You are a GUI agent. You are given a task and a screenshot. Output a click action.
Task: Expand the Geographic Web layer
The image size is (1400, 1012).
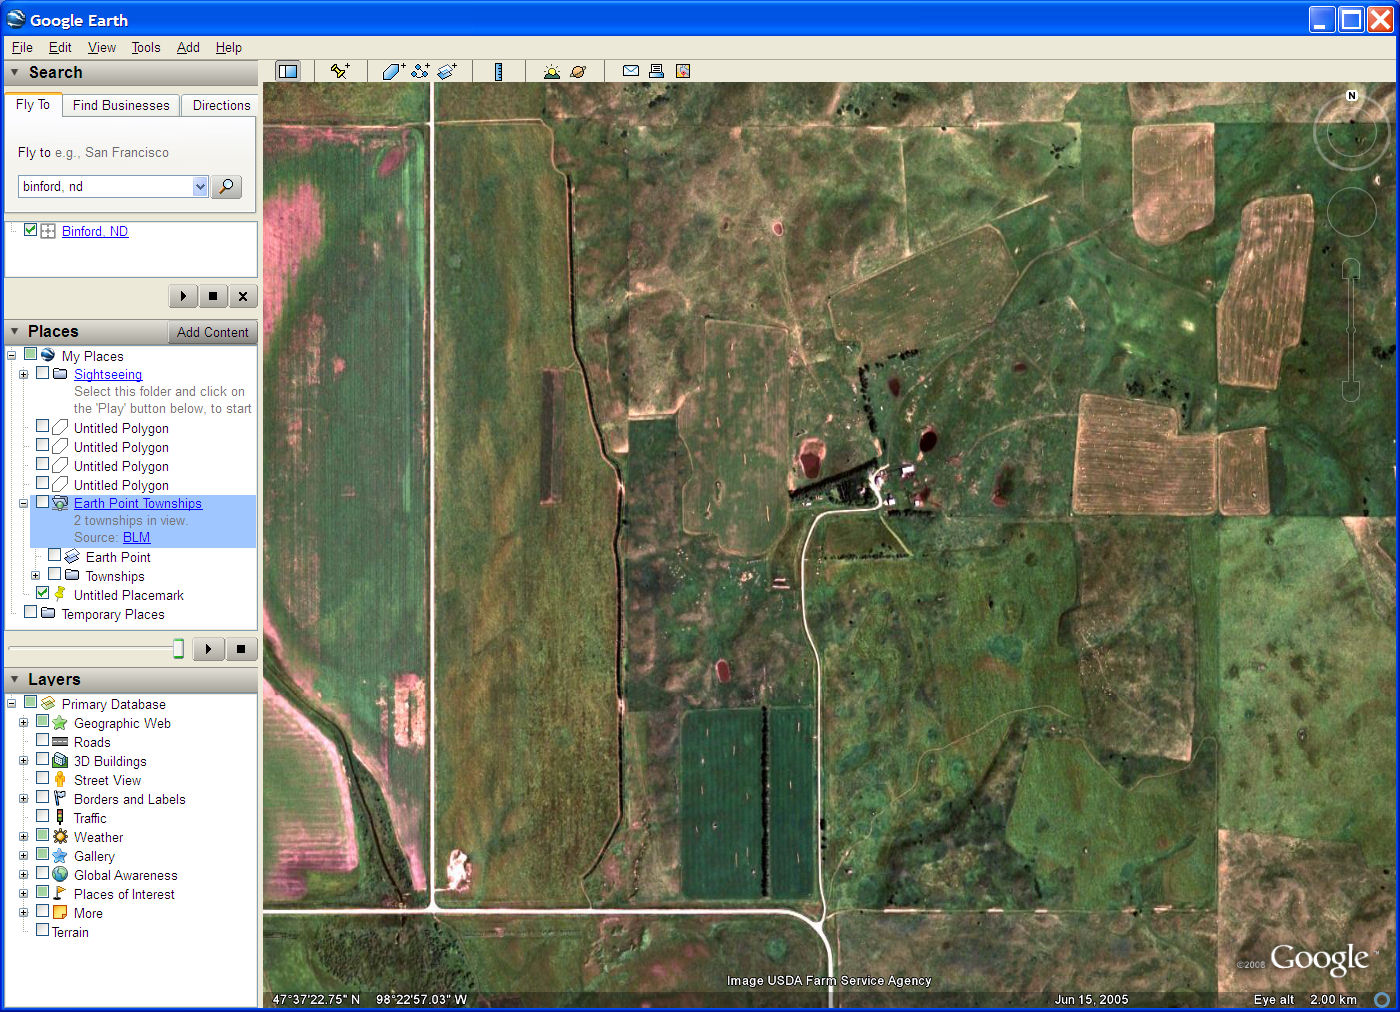click(23, 722)
